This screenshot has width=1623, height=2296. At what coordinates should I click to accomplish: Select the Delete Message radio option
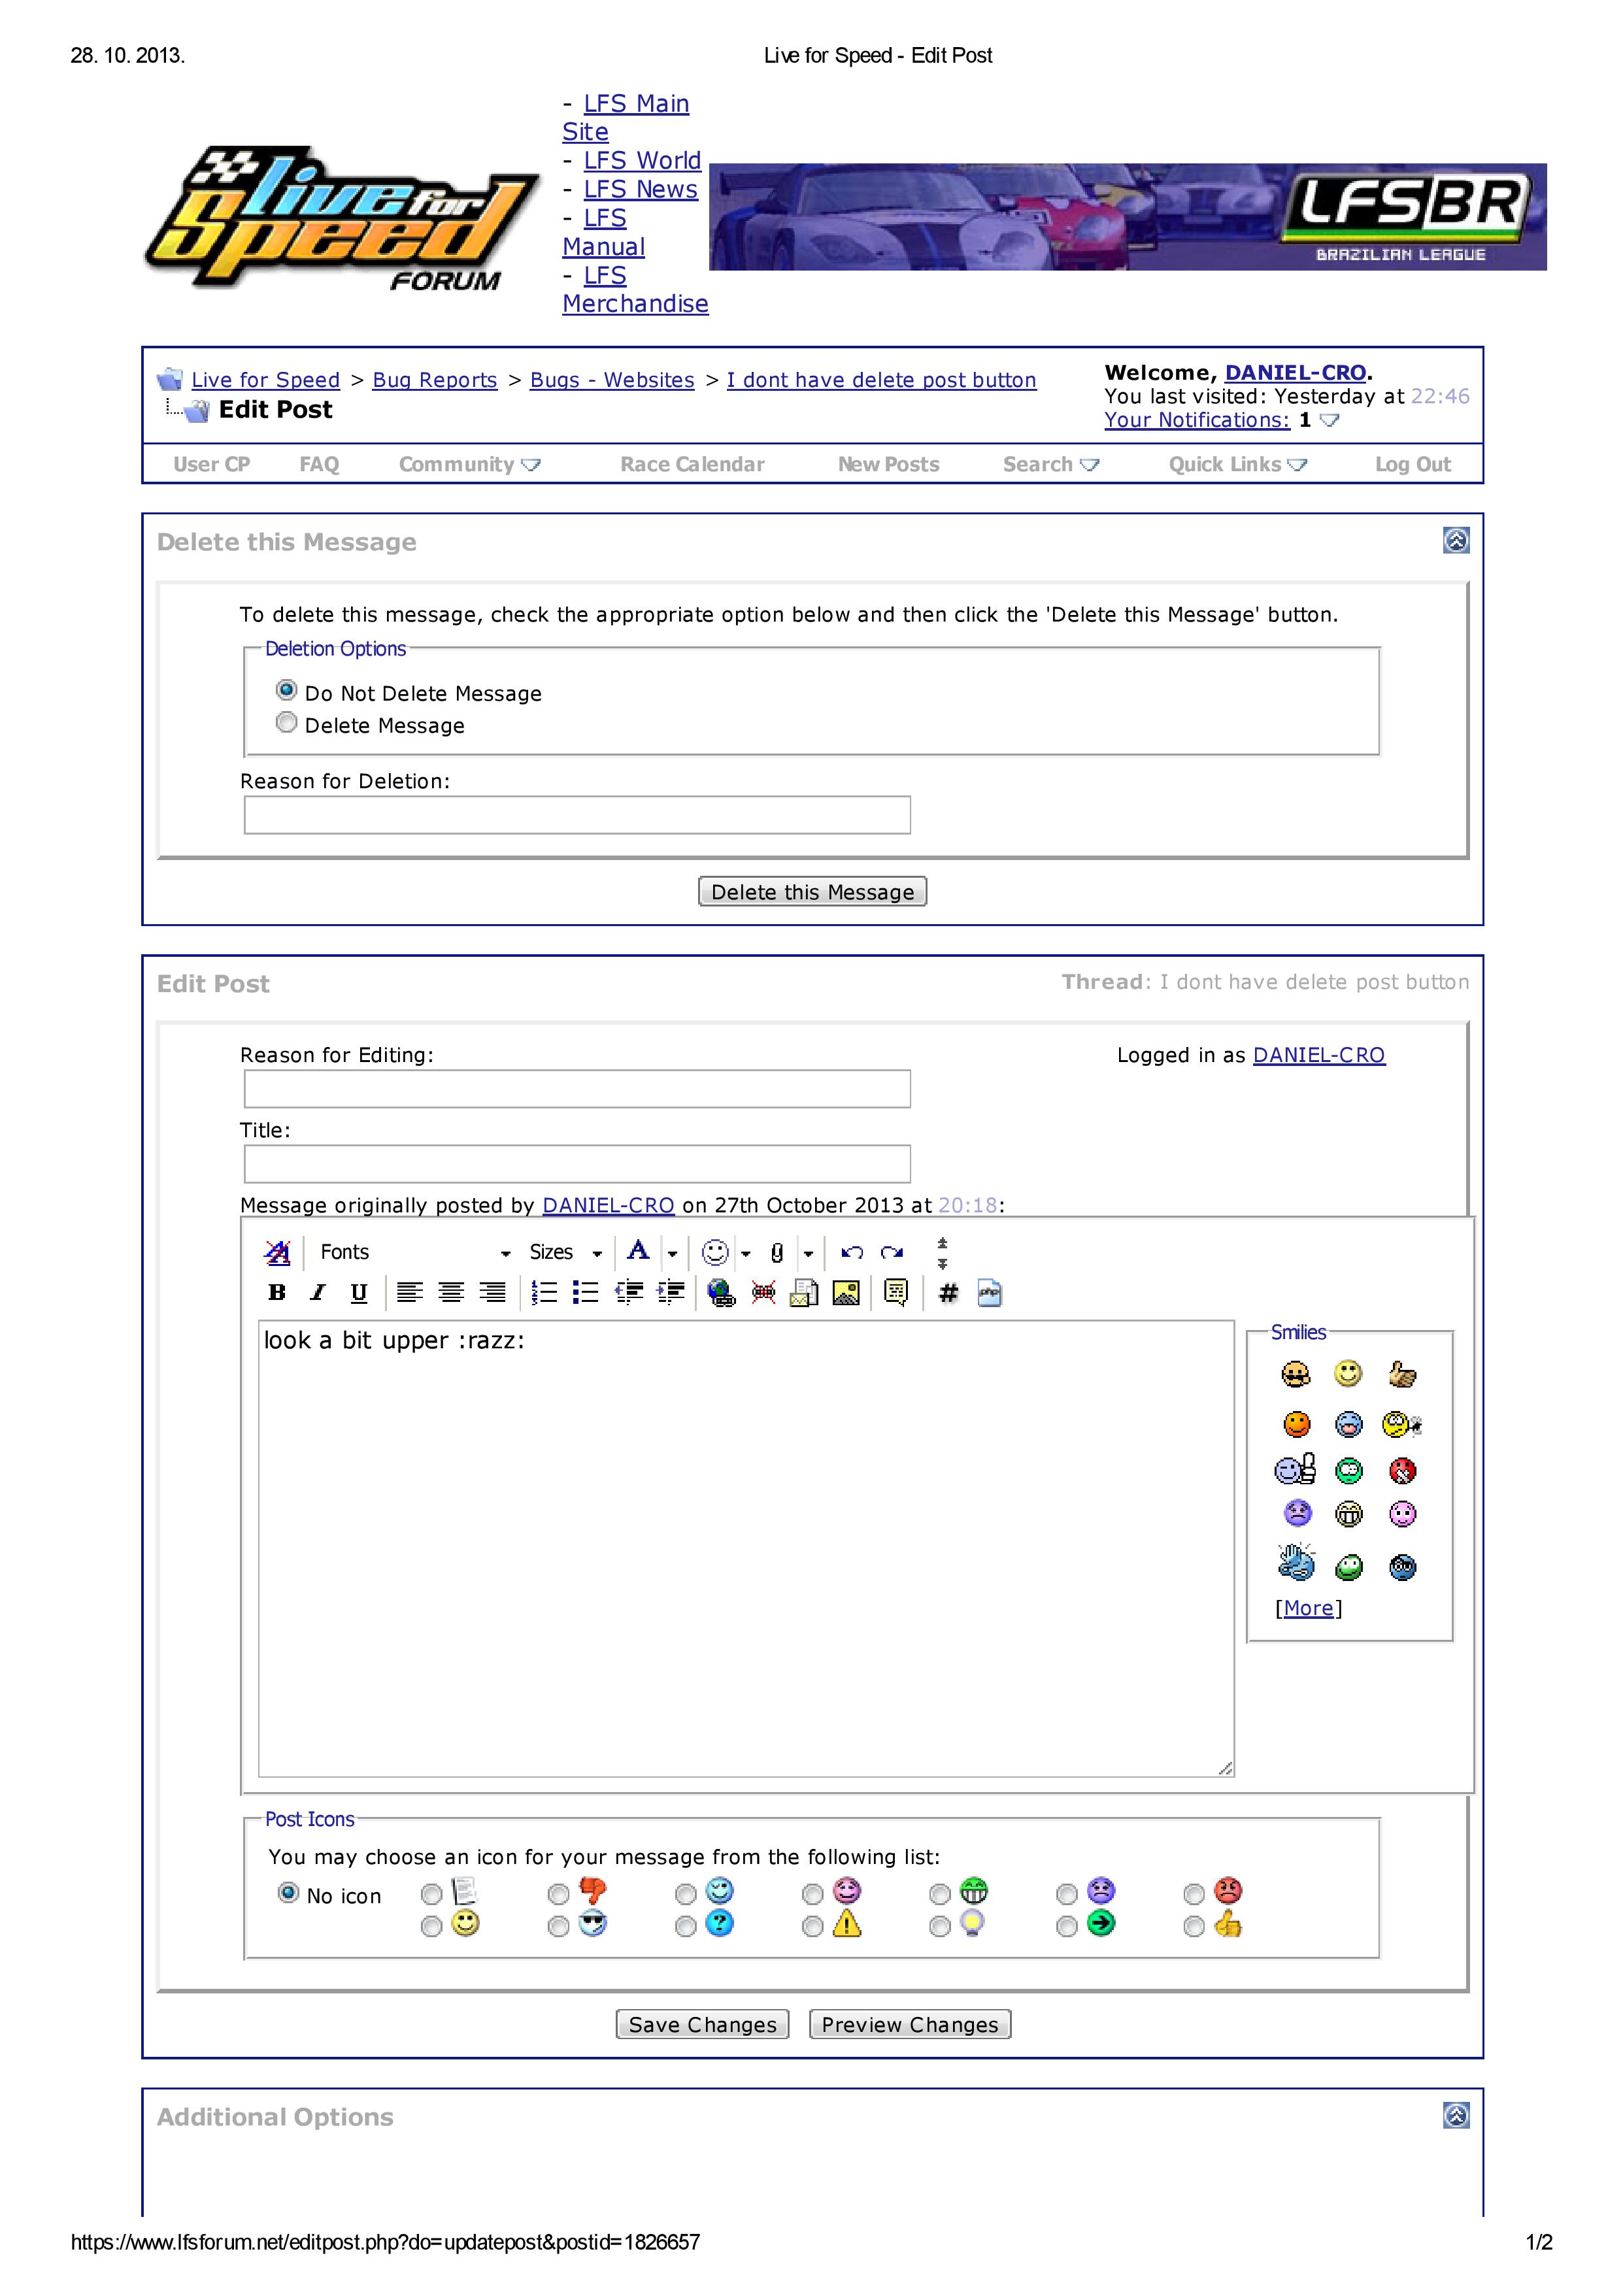287,722
